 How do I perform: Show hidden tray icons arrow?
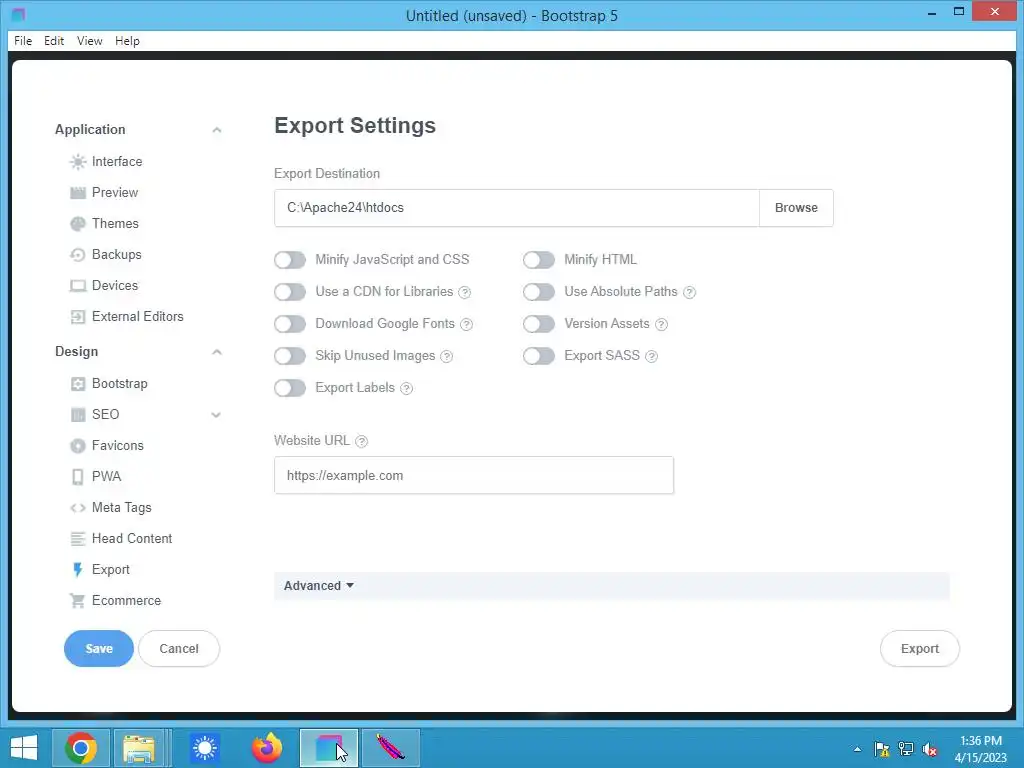[857, 749]
